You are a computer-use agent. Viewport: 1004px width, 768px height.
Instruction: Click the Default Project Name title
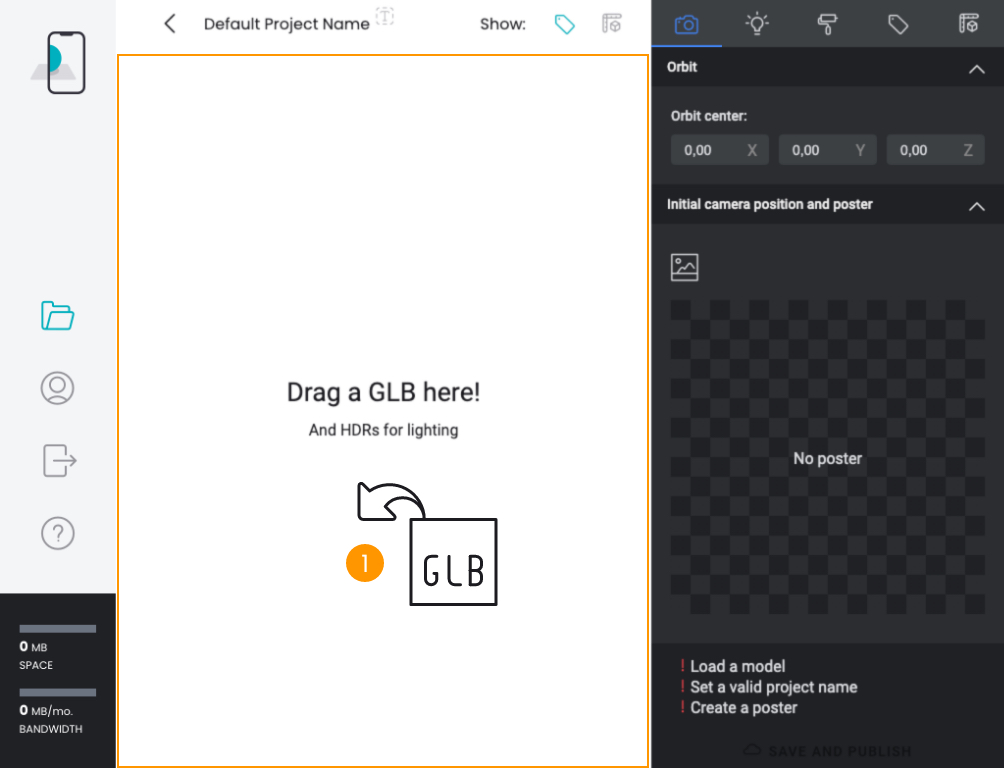pos(288,23)
